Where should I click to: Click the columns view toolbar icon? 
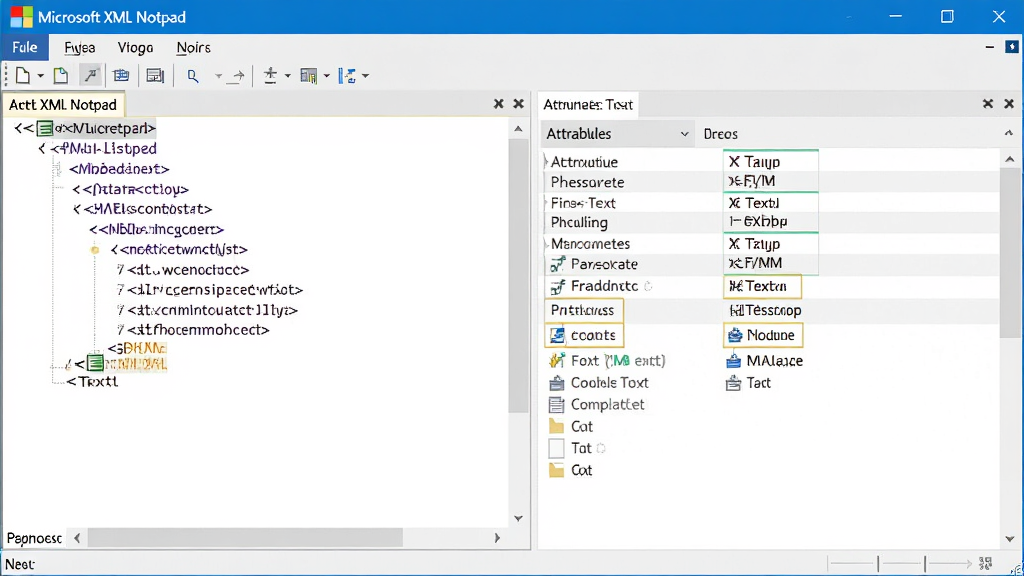308,76
